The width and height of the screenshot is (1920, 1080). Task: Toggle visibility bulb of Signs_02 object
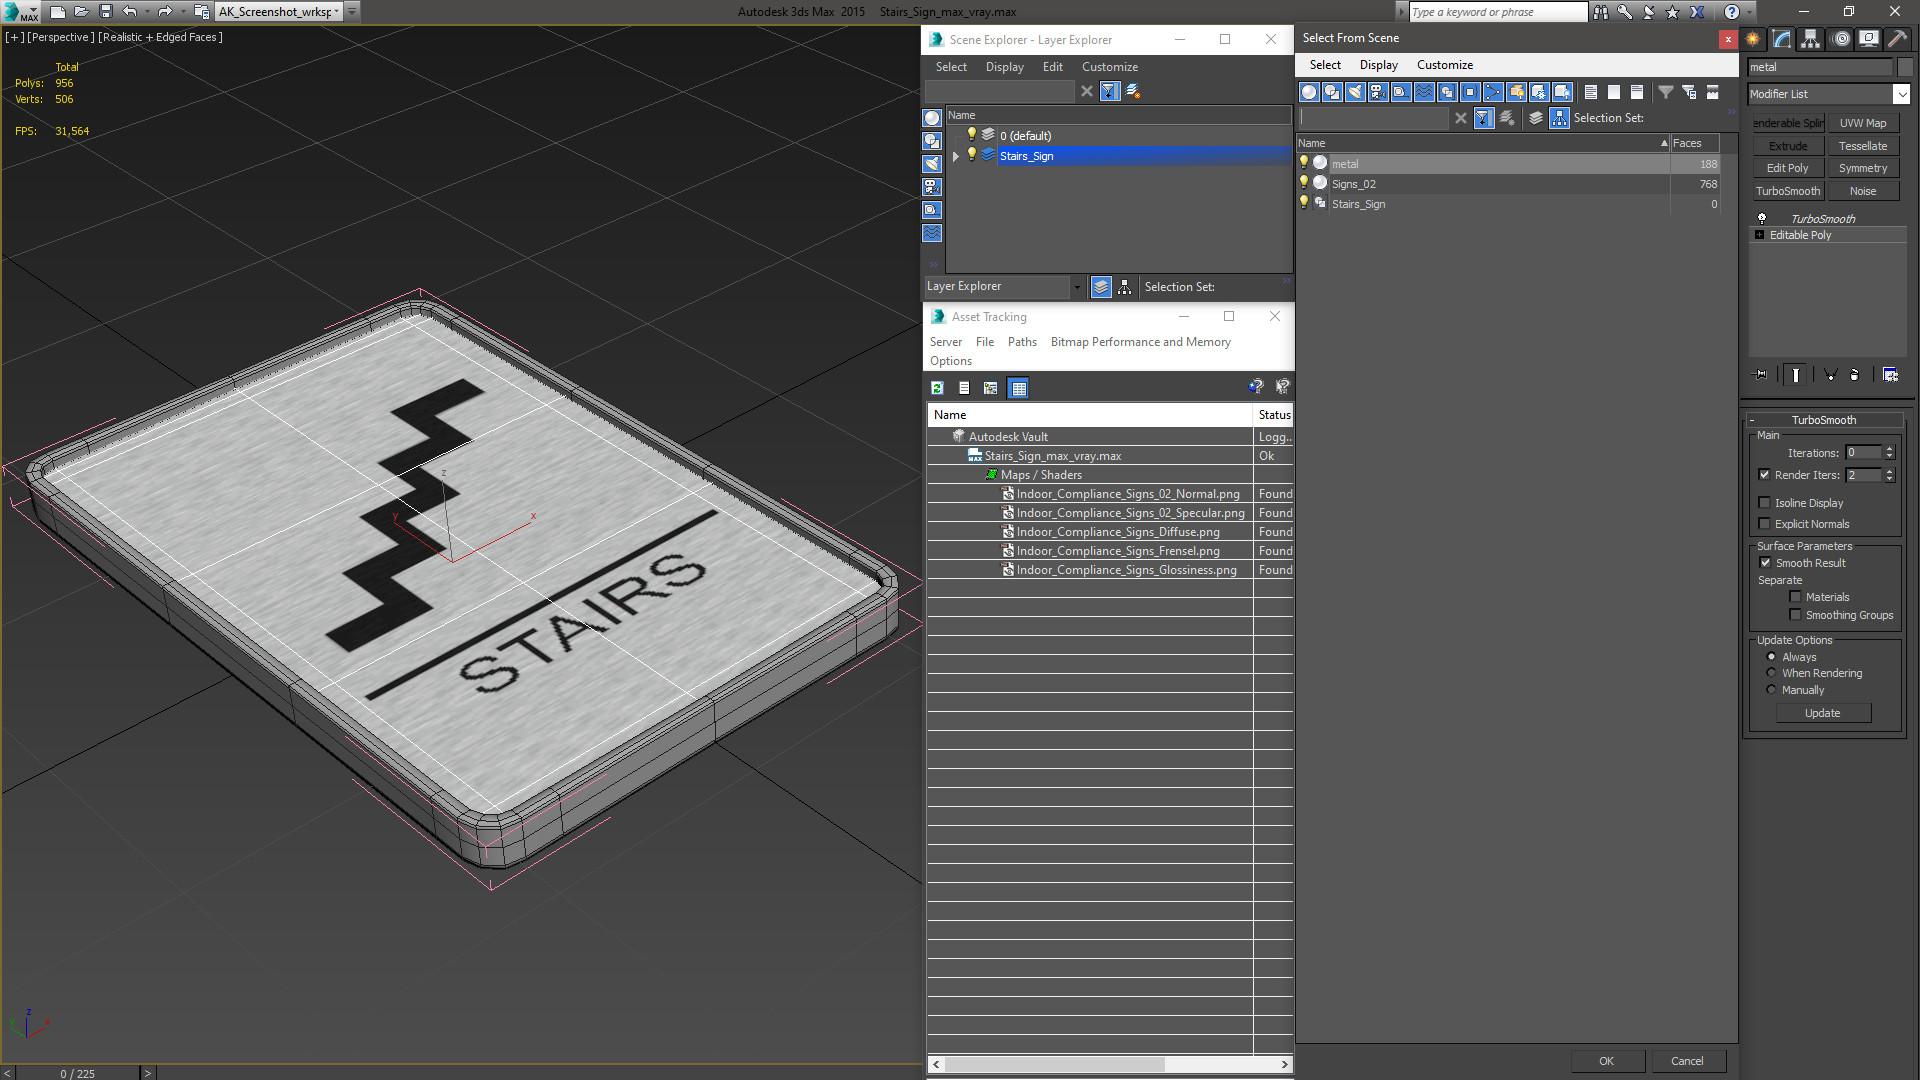[1303, 182]
